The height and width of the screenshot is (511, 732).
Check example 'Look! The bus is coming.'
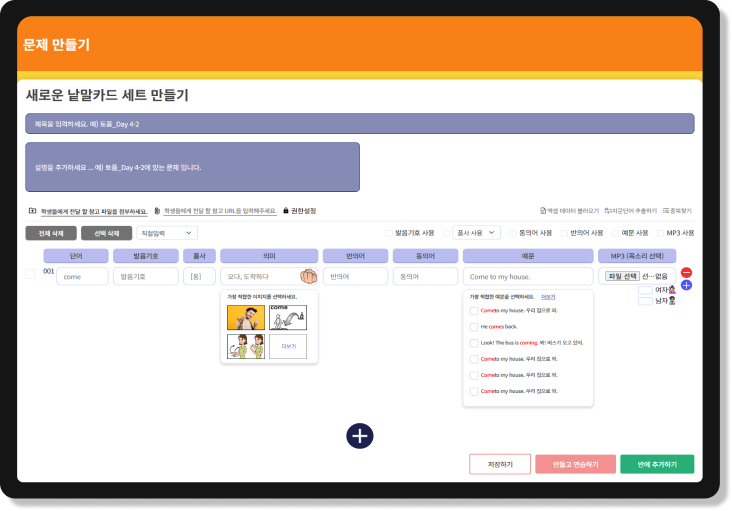pyautogui.click(x=474, y=343)
